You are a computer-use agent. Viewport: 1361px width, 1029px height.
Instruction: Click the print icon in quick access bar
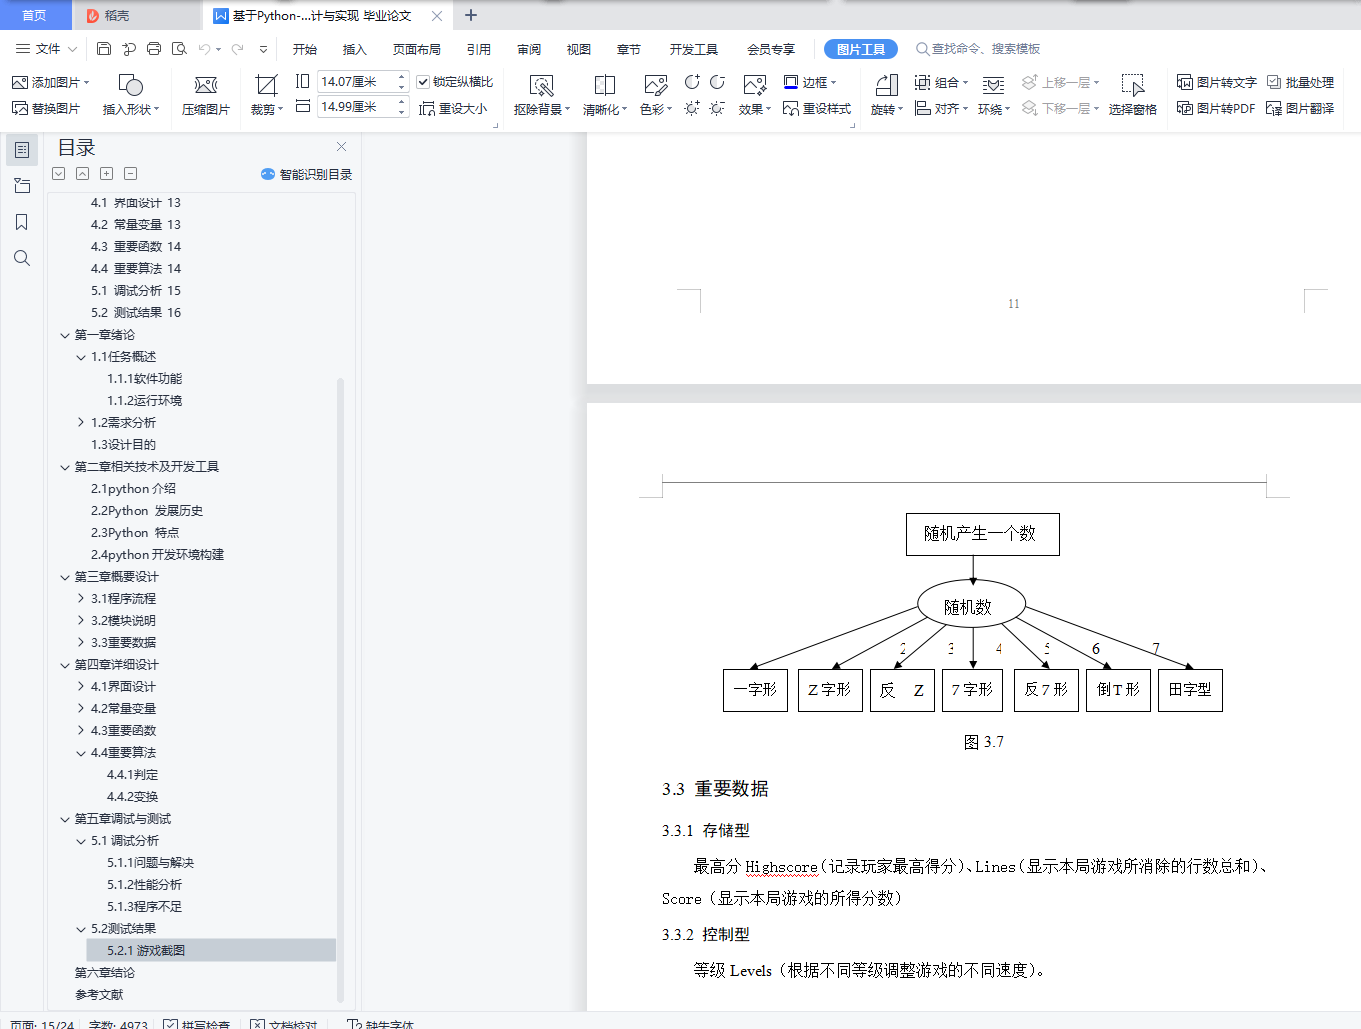tap(154, 48)
